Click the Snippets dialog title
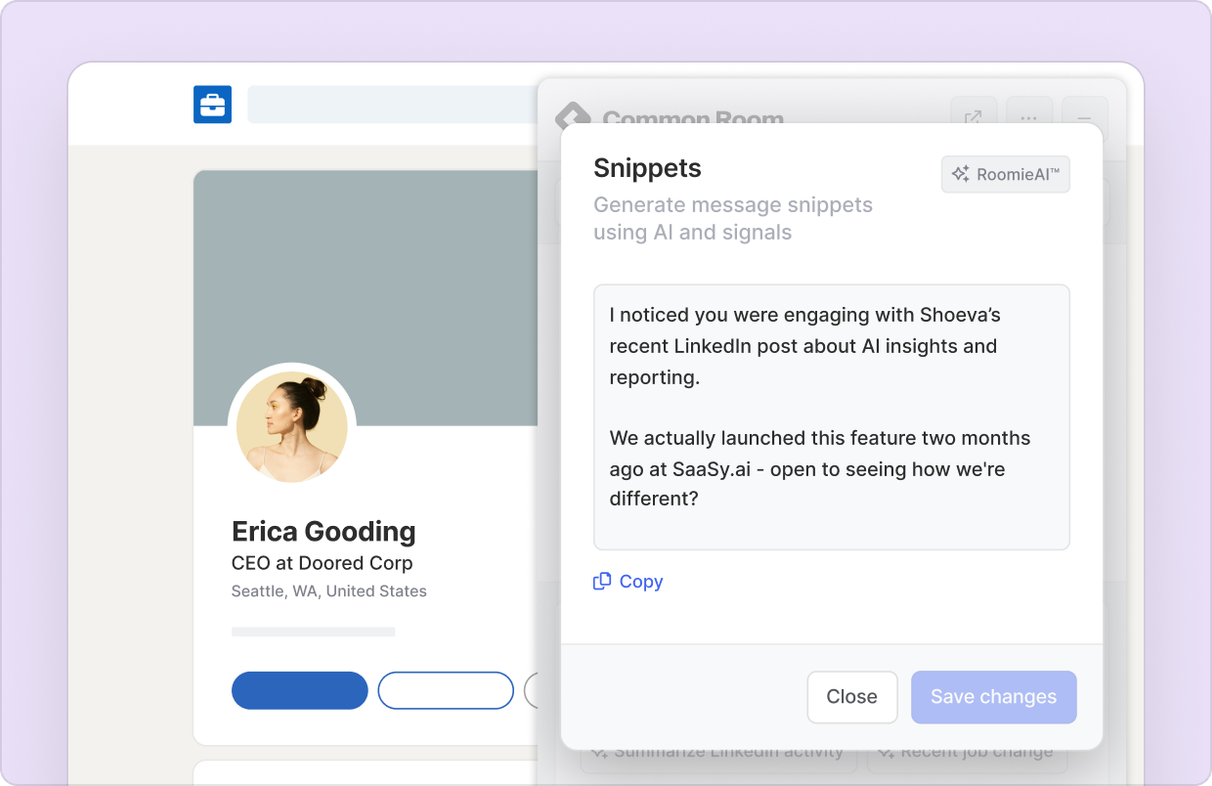The image size is (1212, 786). click(x=647, y=168)
